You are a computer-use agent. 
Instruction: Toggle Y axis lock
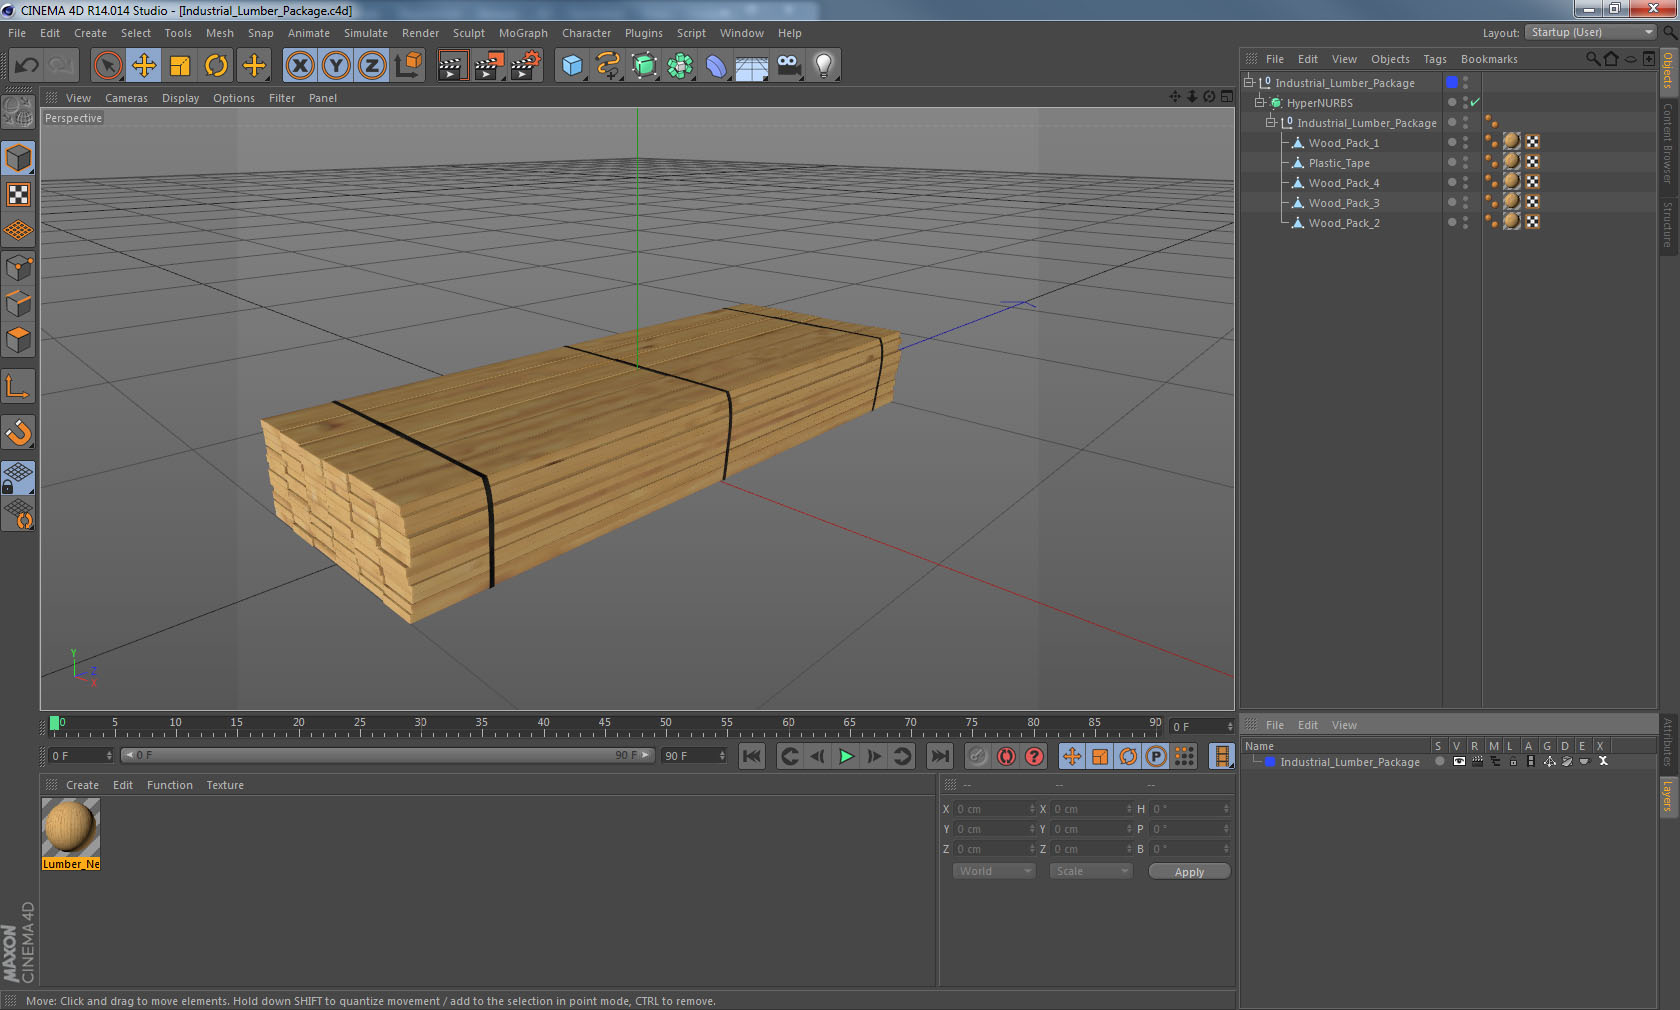pos(336,66)
